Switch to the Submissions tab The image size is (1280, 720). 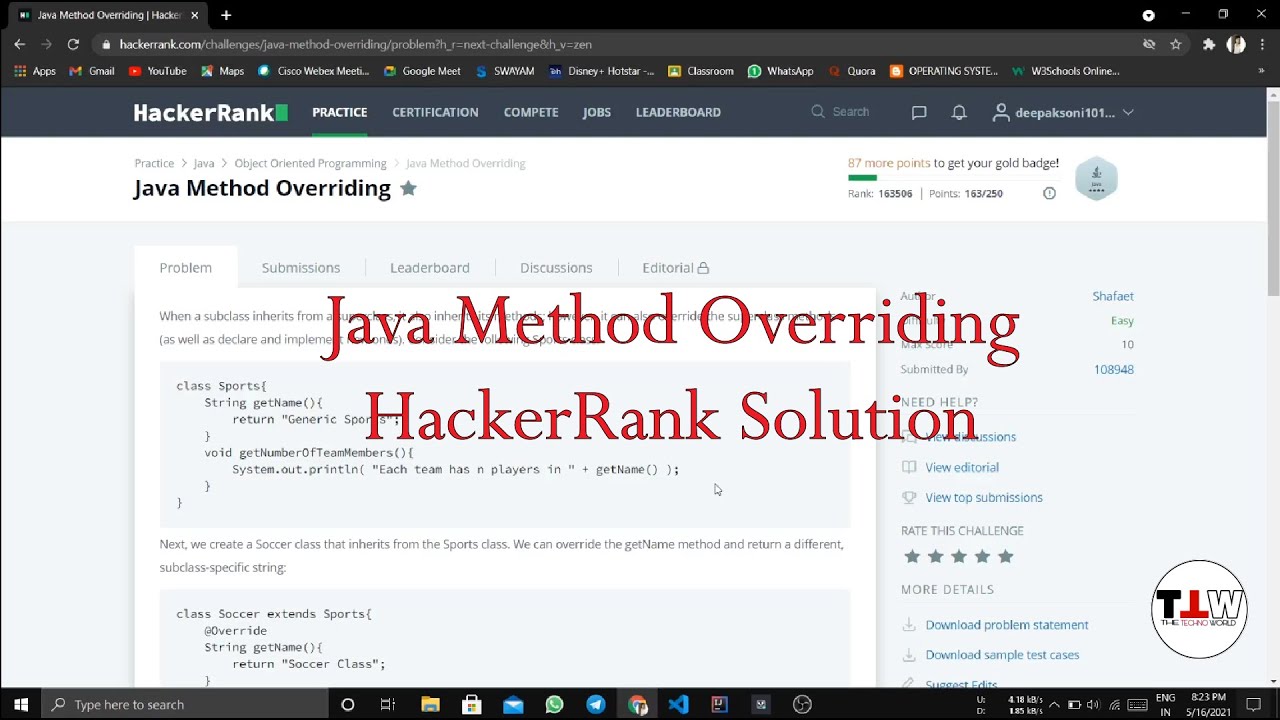[301, 268]
